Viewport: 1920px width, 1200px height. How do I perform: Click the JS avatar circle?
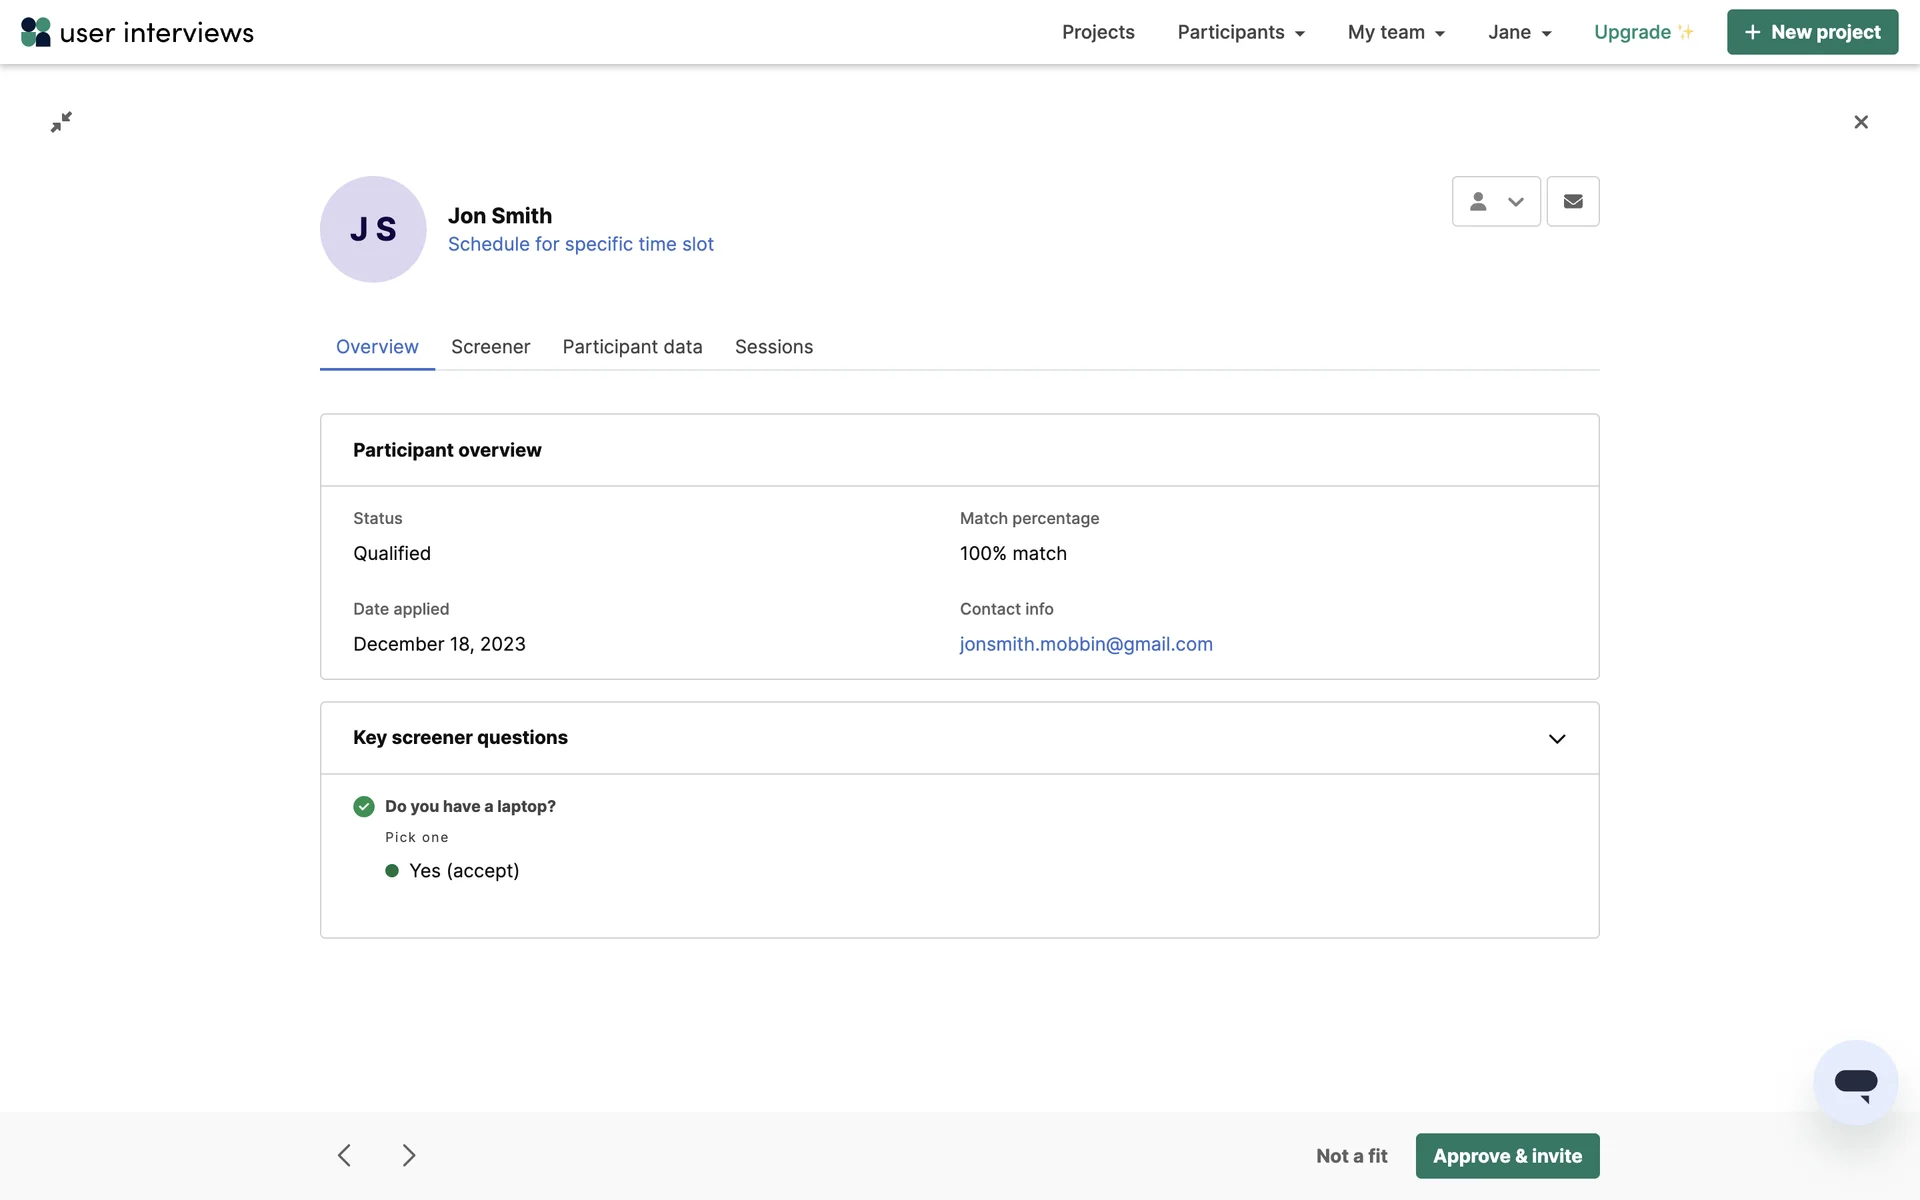pos(373,229)
